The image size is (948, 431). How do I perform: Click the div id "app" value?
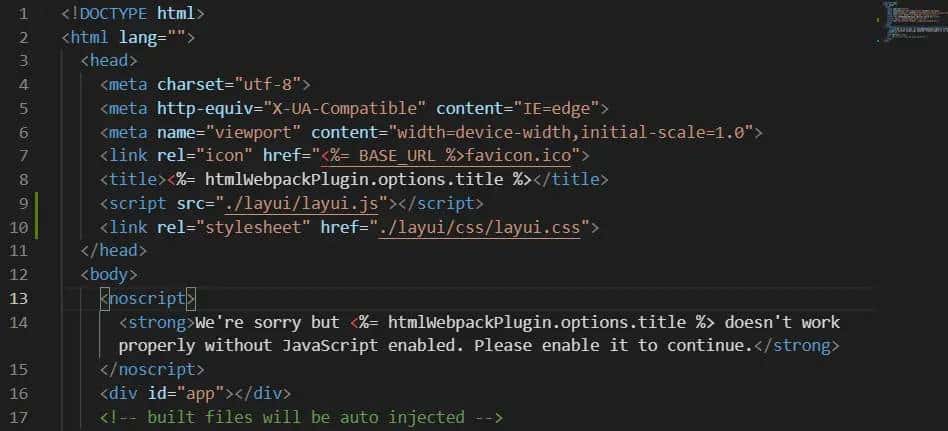point(206,393)
